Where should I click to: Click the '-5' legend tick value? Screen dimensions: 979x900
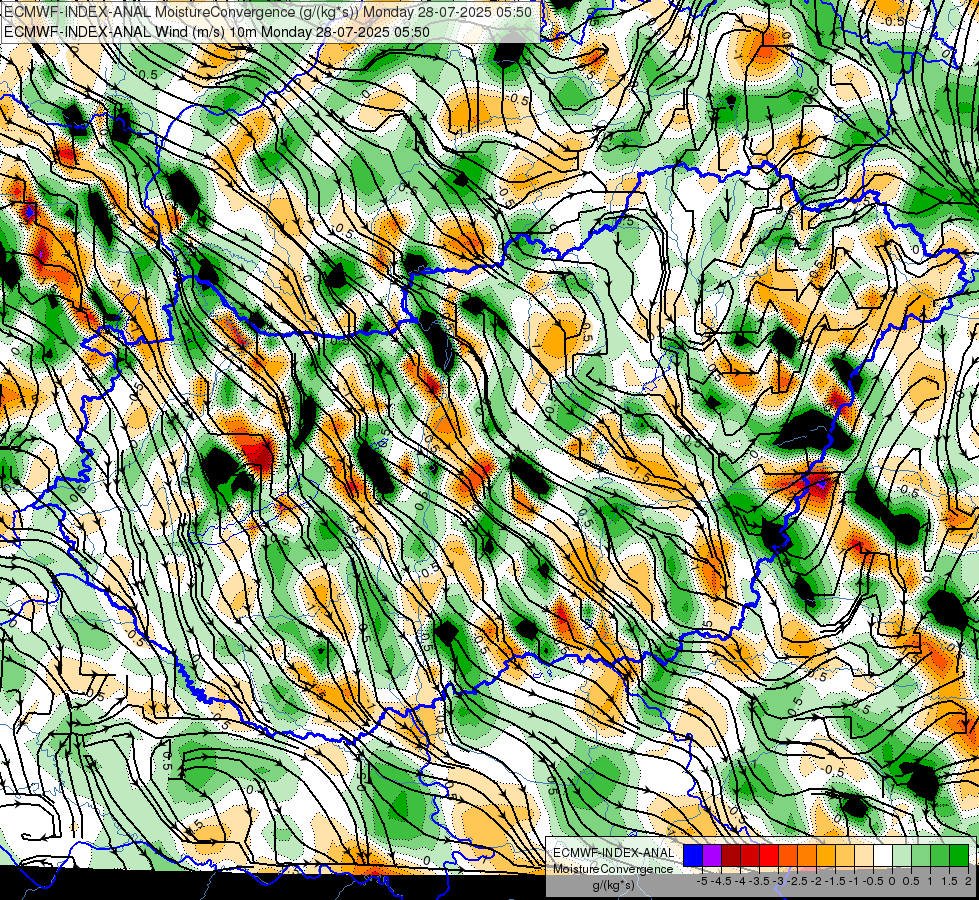(x=702, y=881)
